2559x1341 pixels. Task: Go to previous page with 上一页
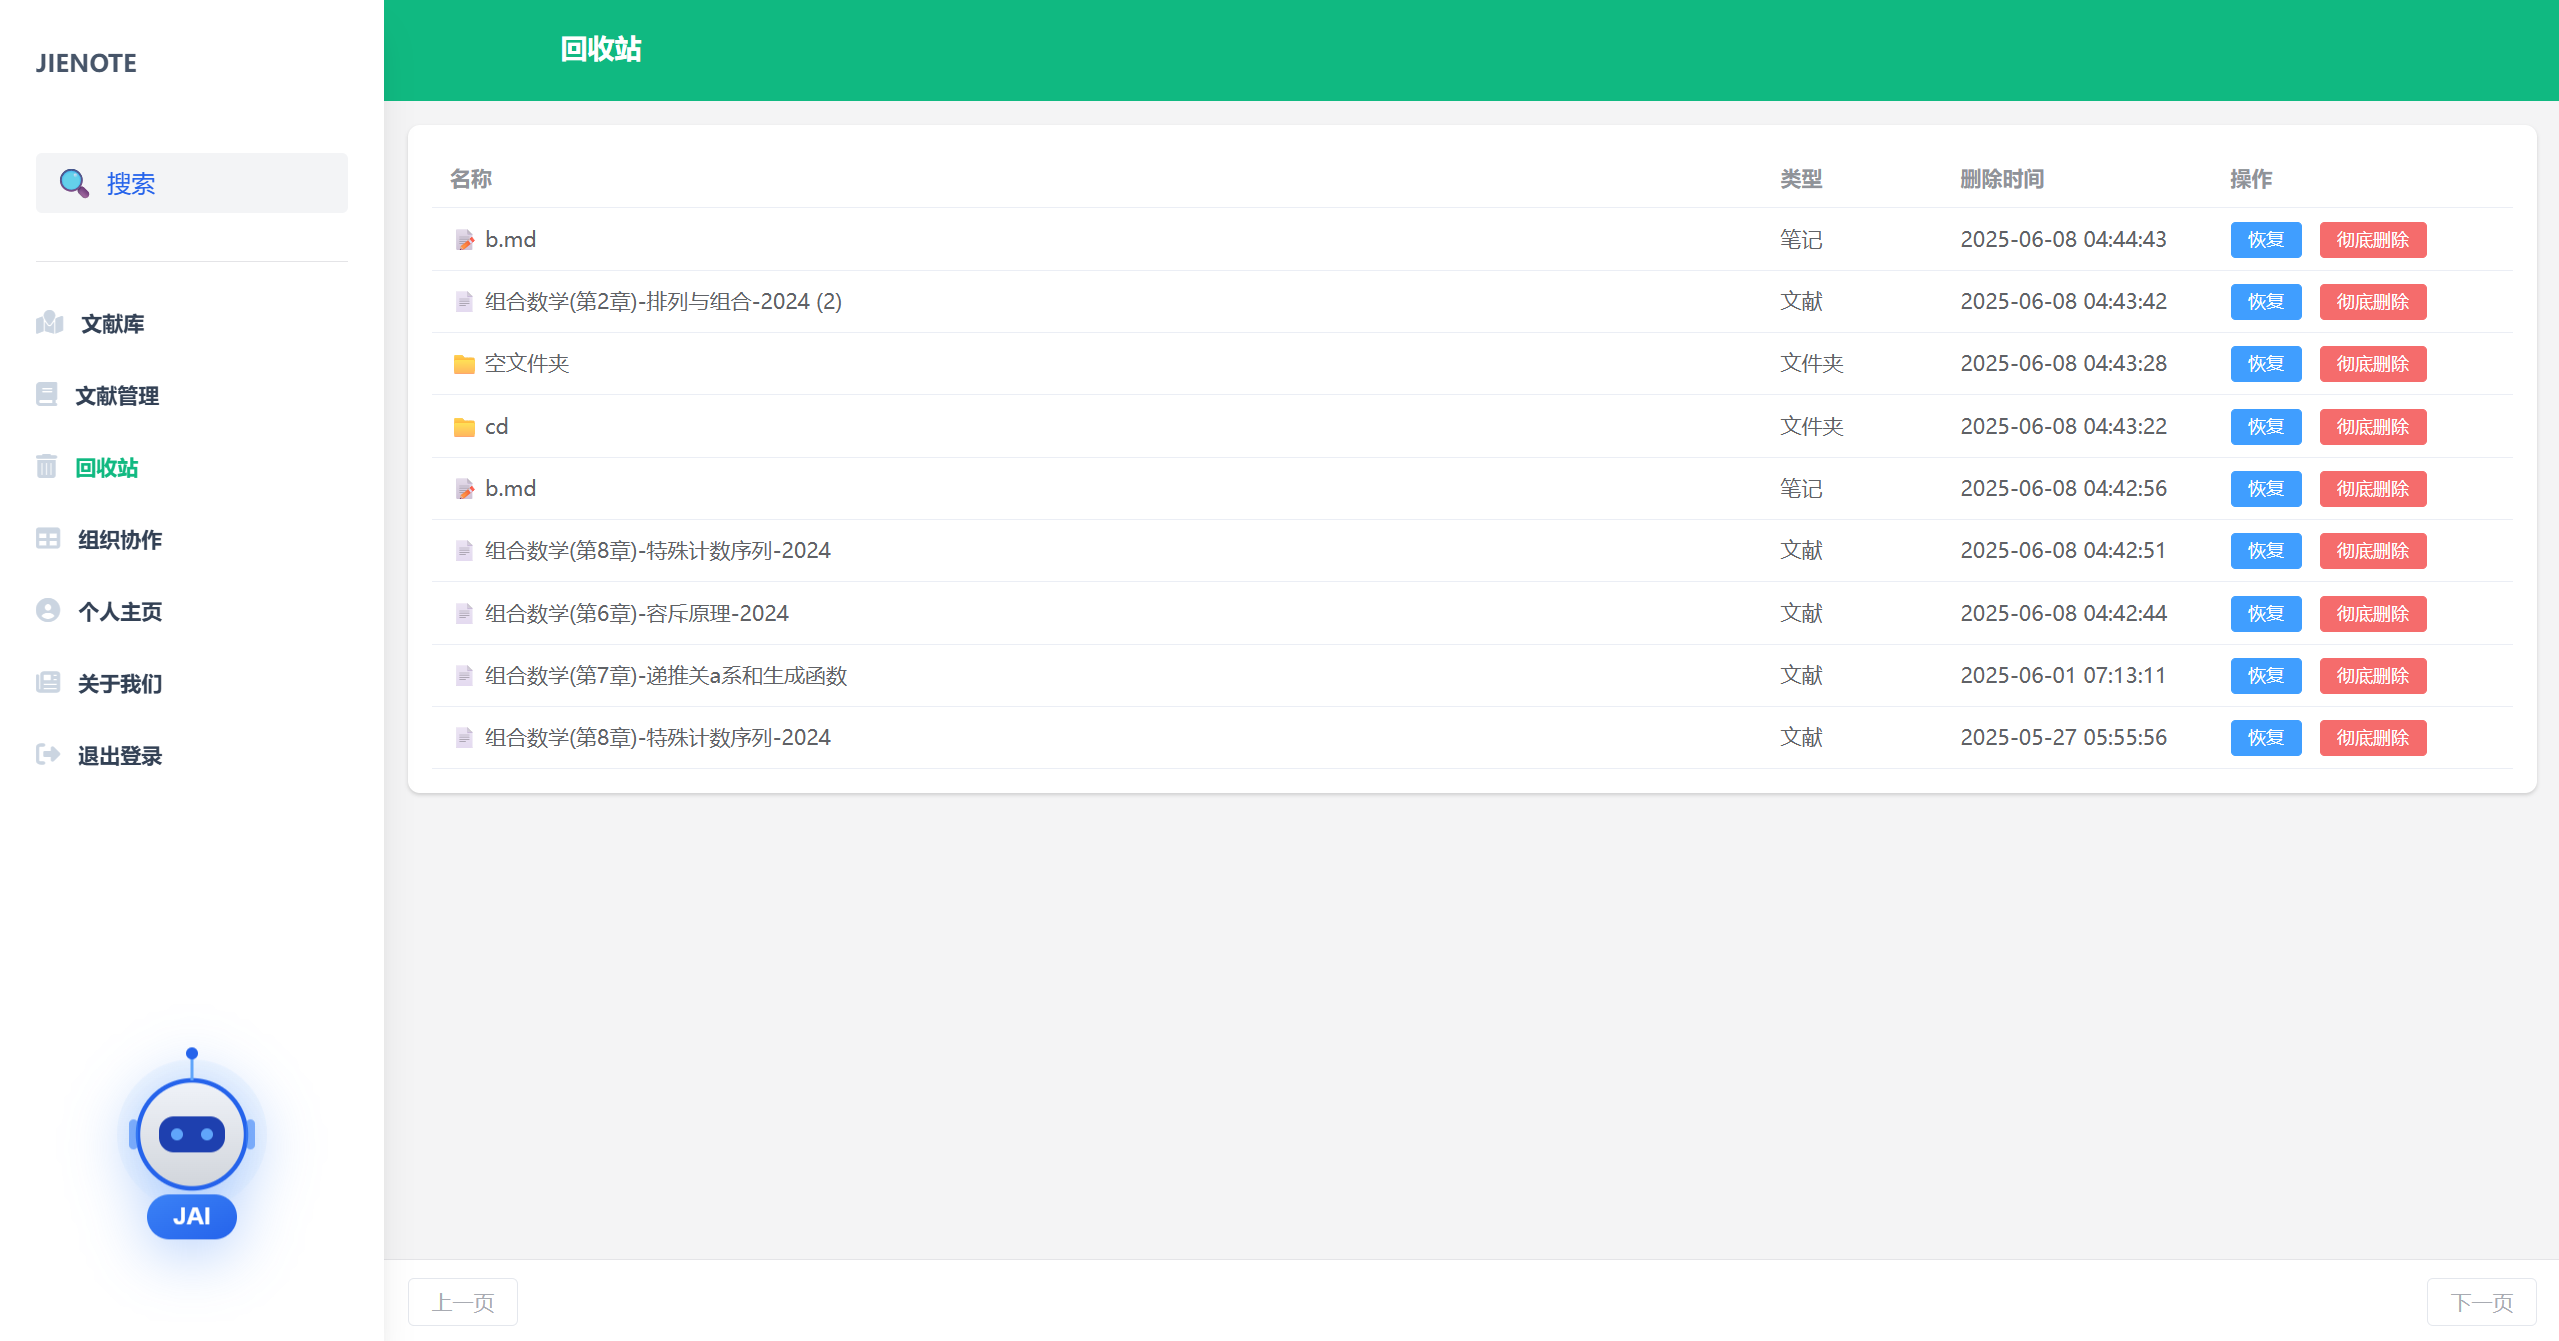463,1302
